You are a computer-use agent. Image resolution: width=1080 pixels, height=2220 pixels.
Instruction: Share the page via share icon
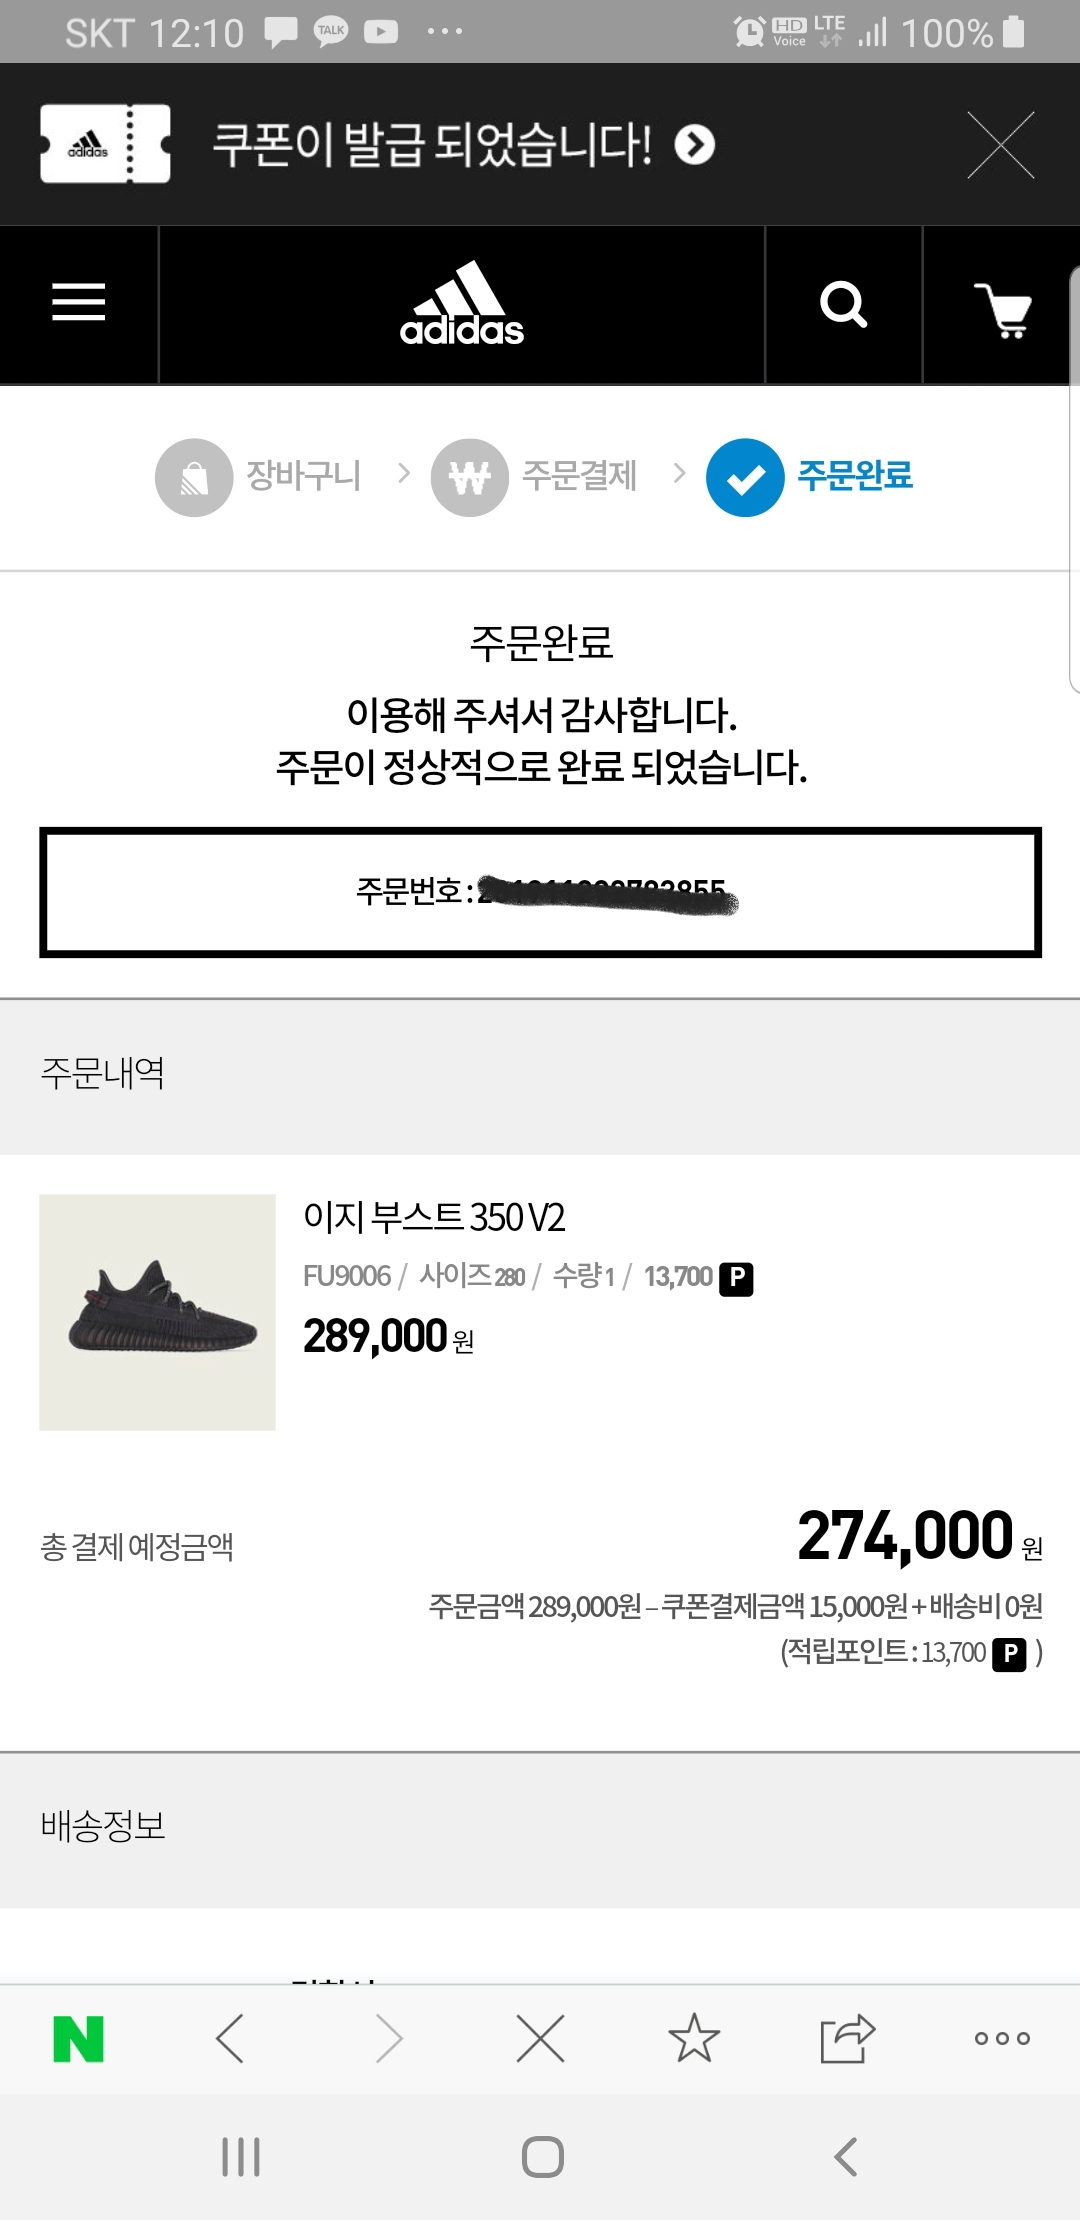[x=847, y=2038]
